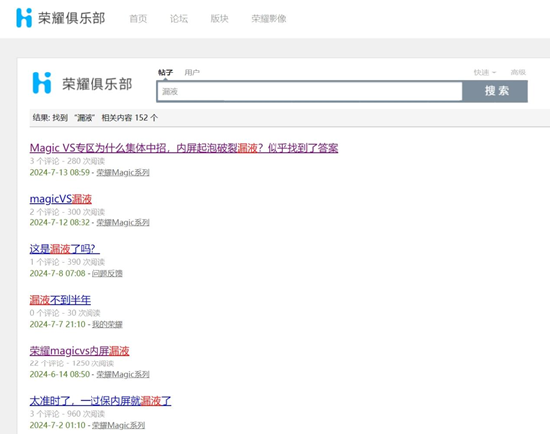Open the 论坛 menu item
Image resolution: width=550 pixels, height=434 pixels.
[x=179, y=19]
